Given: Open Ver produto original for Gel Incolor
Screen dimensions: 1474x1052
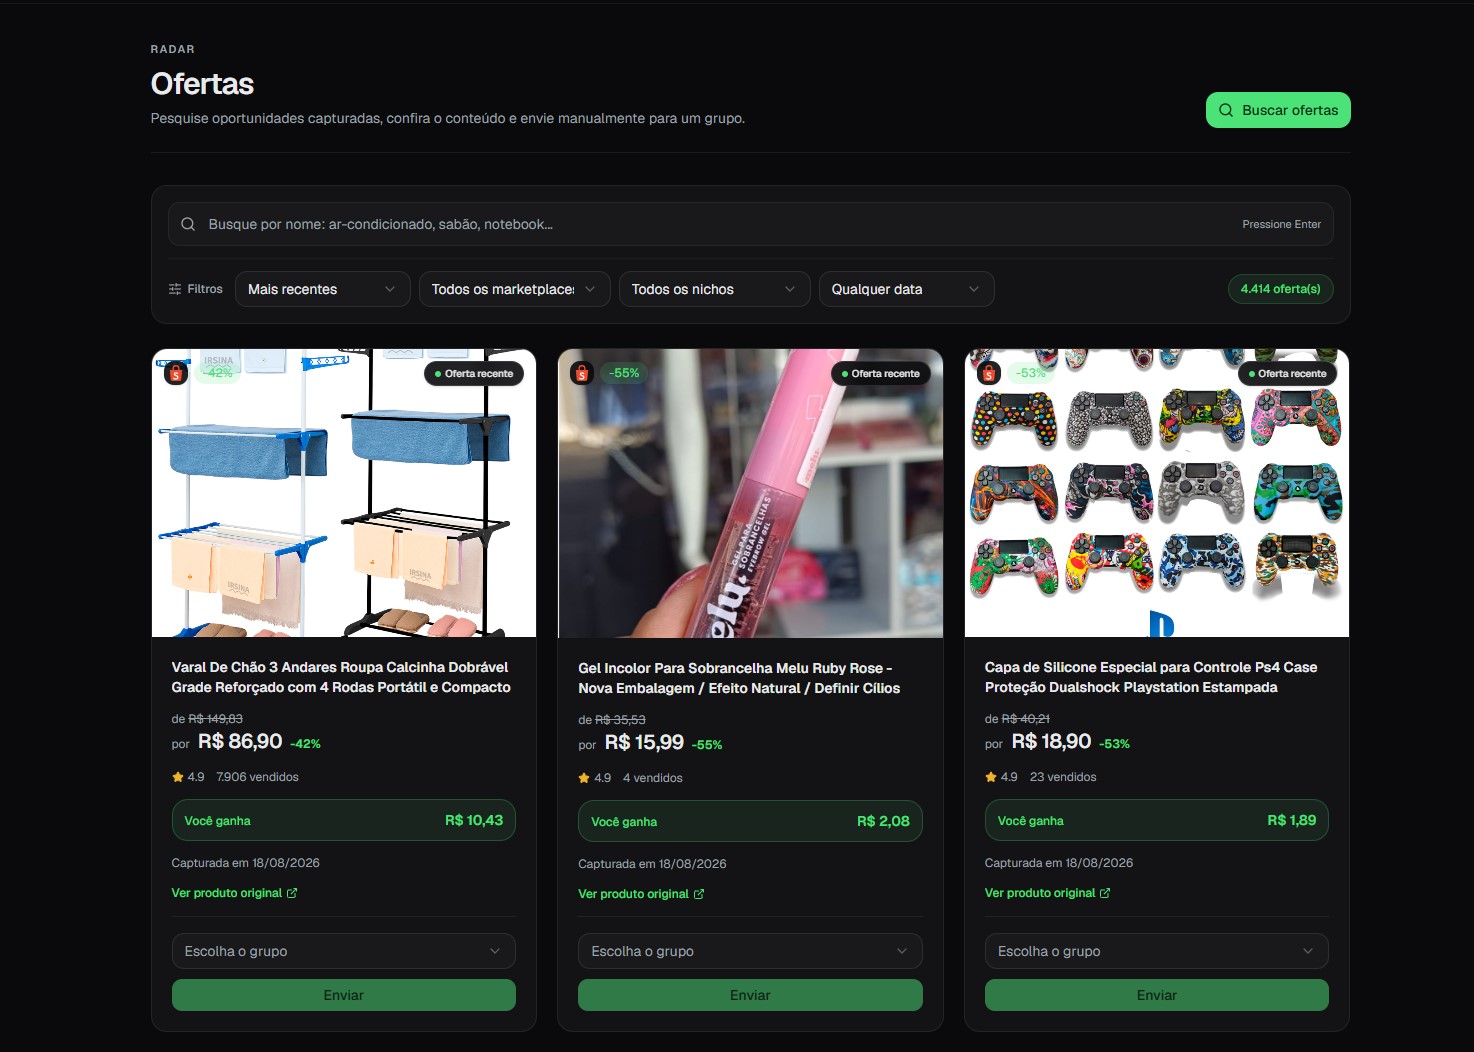Looking at the screenshot, I should coord(641,894).
